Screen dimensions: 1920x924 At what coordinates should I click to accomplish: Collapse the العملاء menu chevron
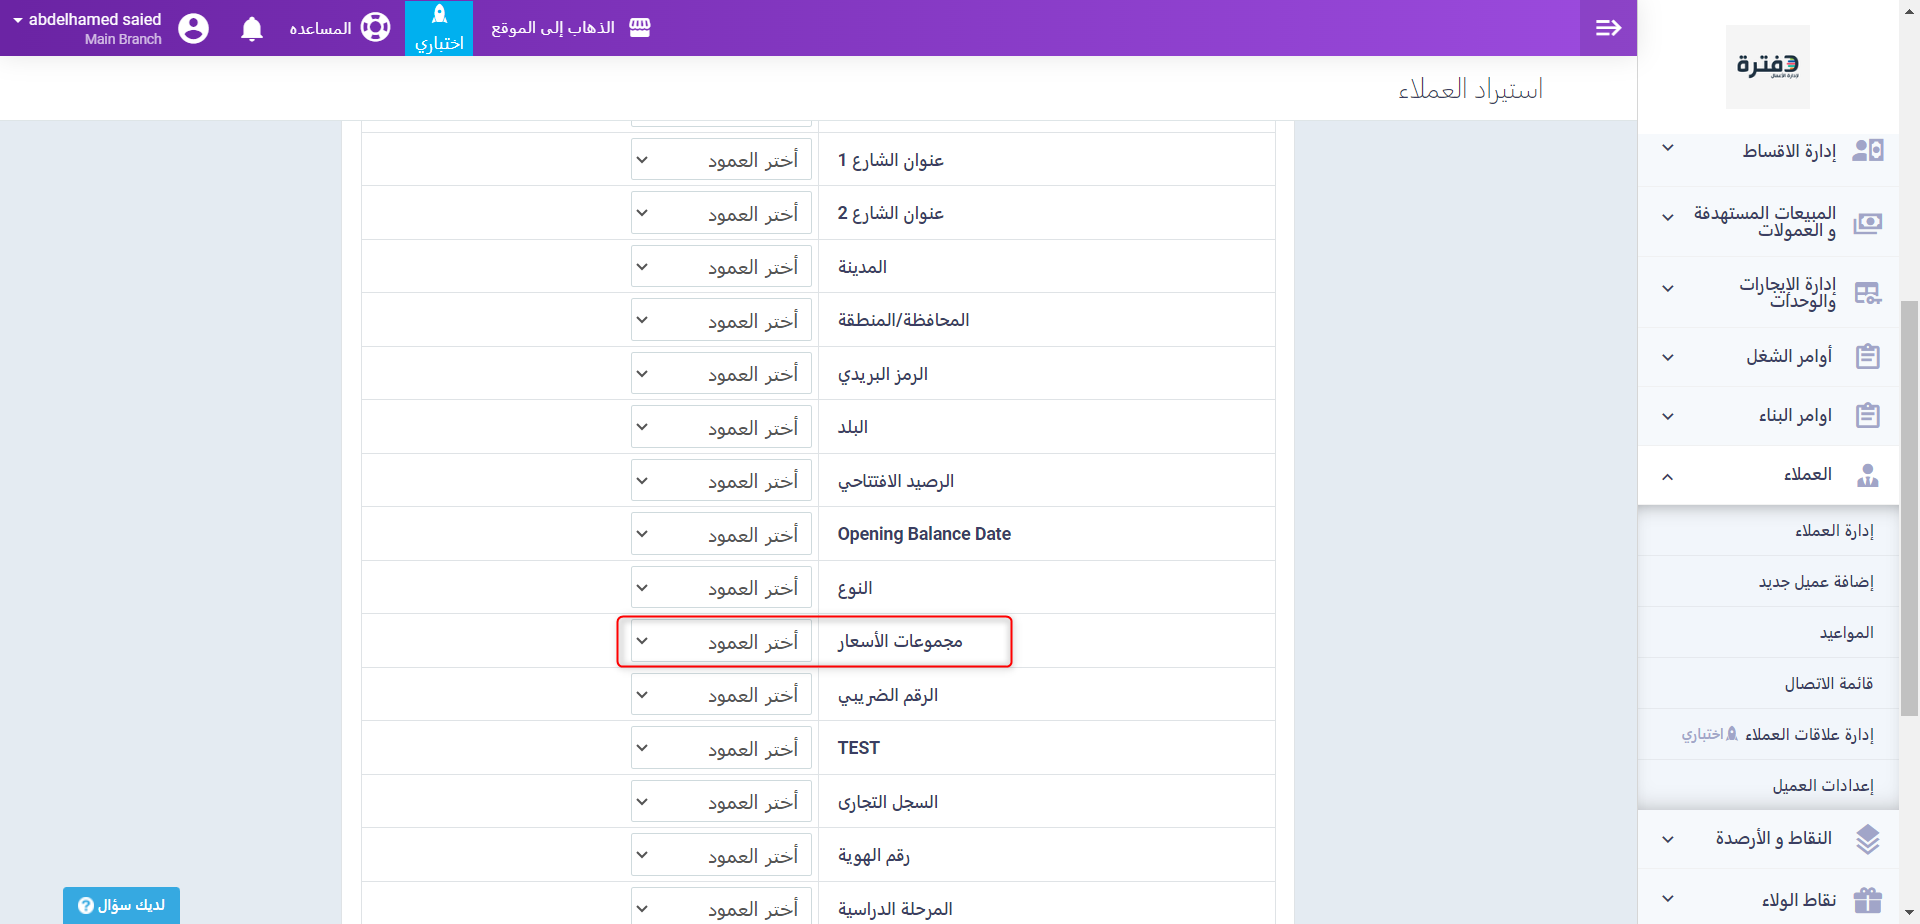point(1668,477)
